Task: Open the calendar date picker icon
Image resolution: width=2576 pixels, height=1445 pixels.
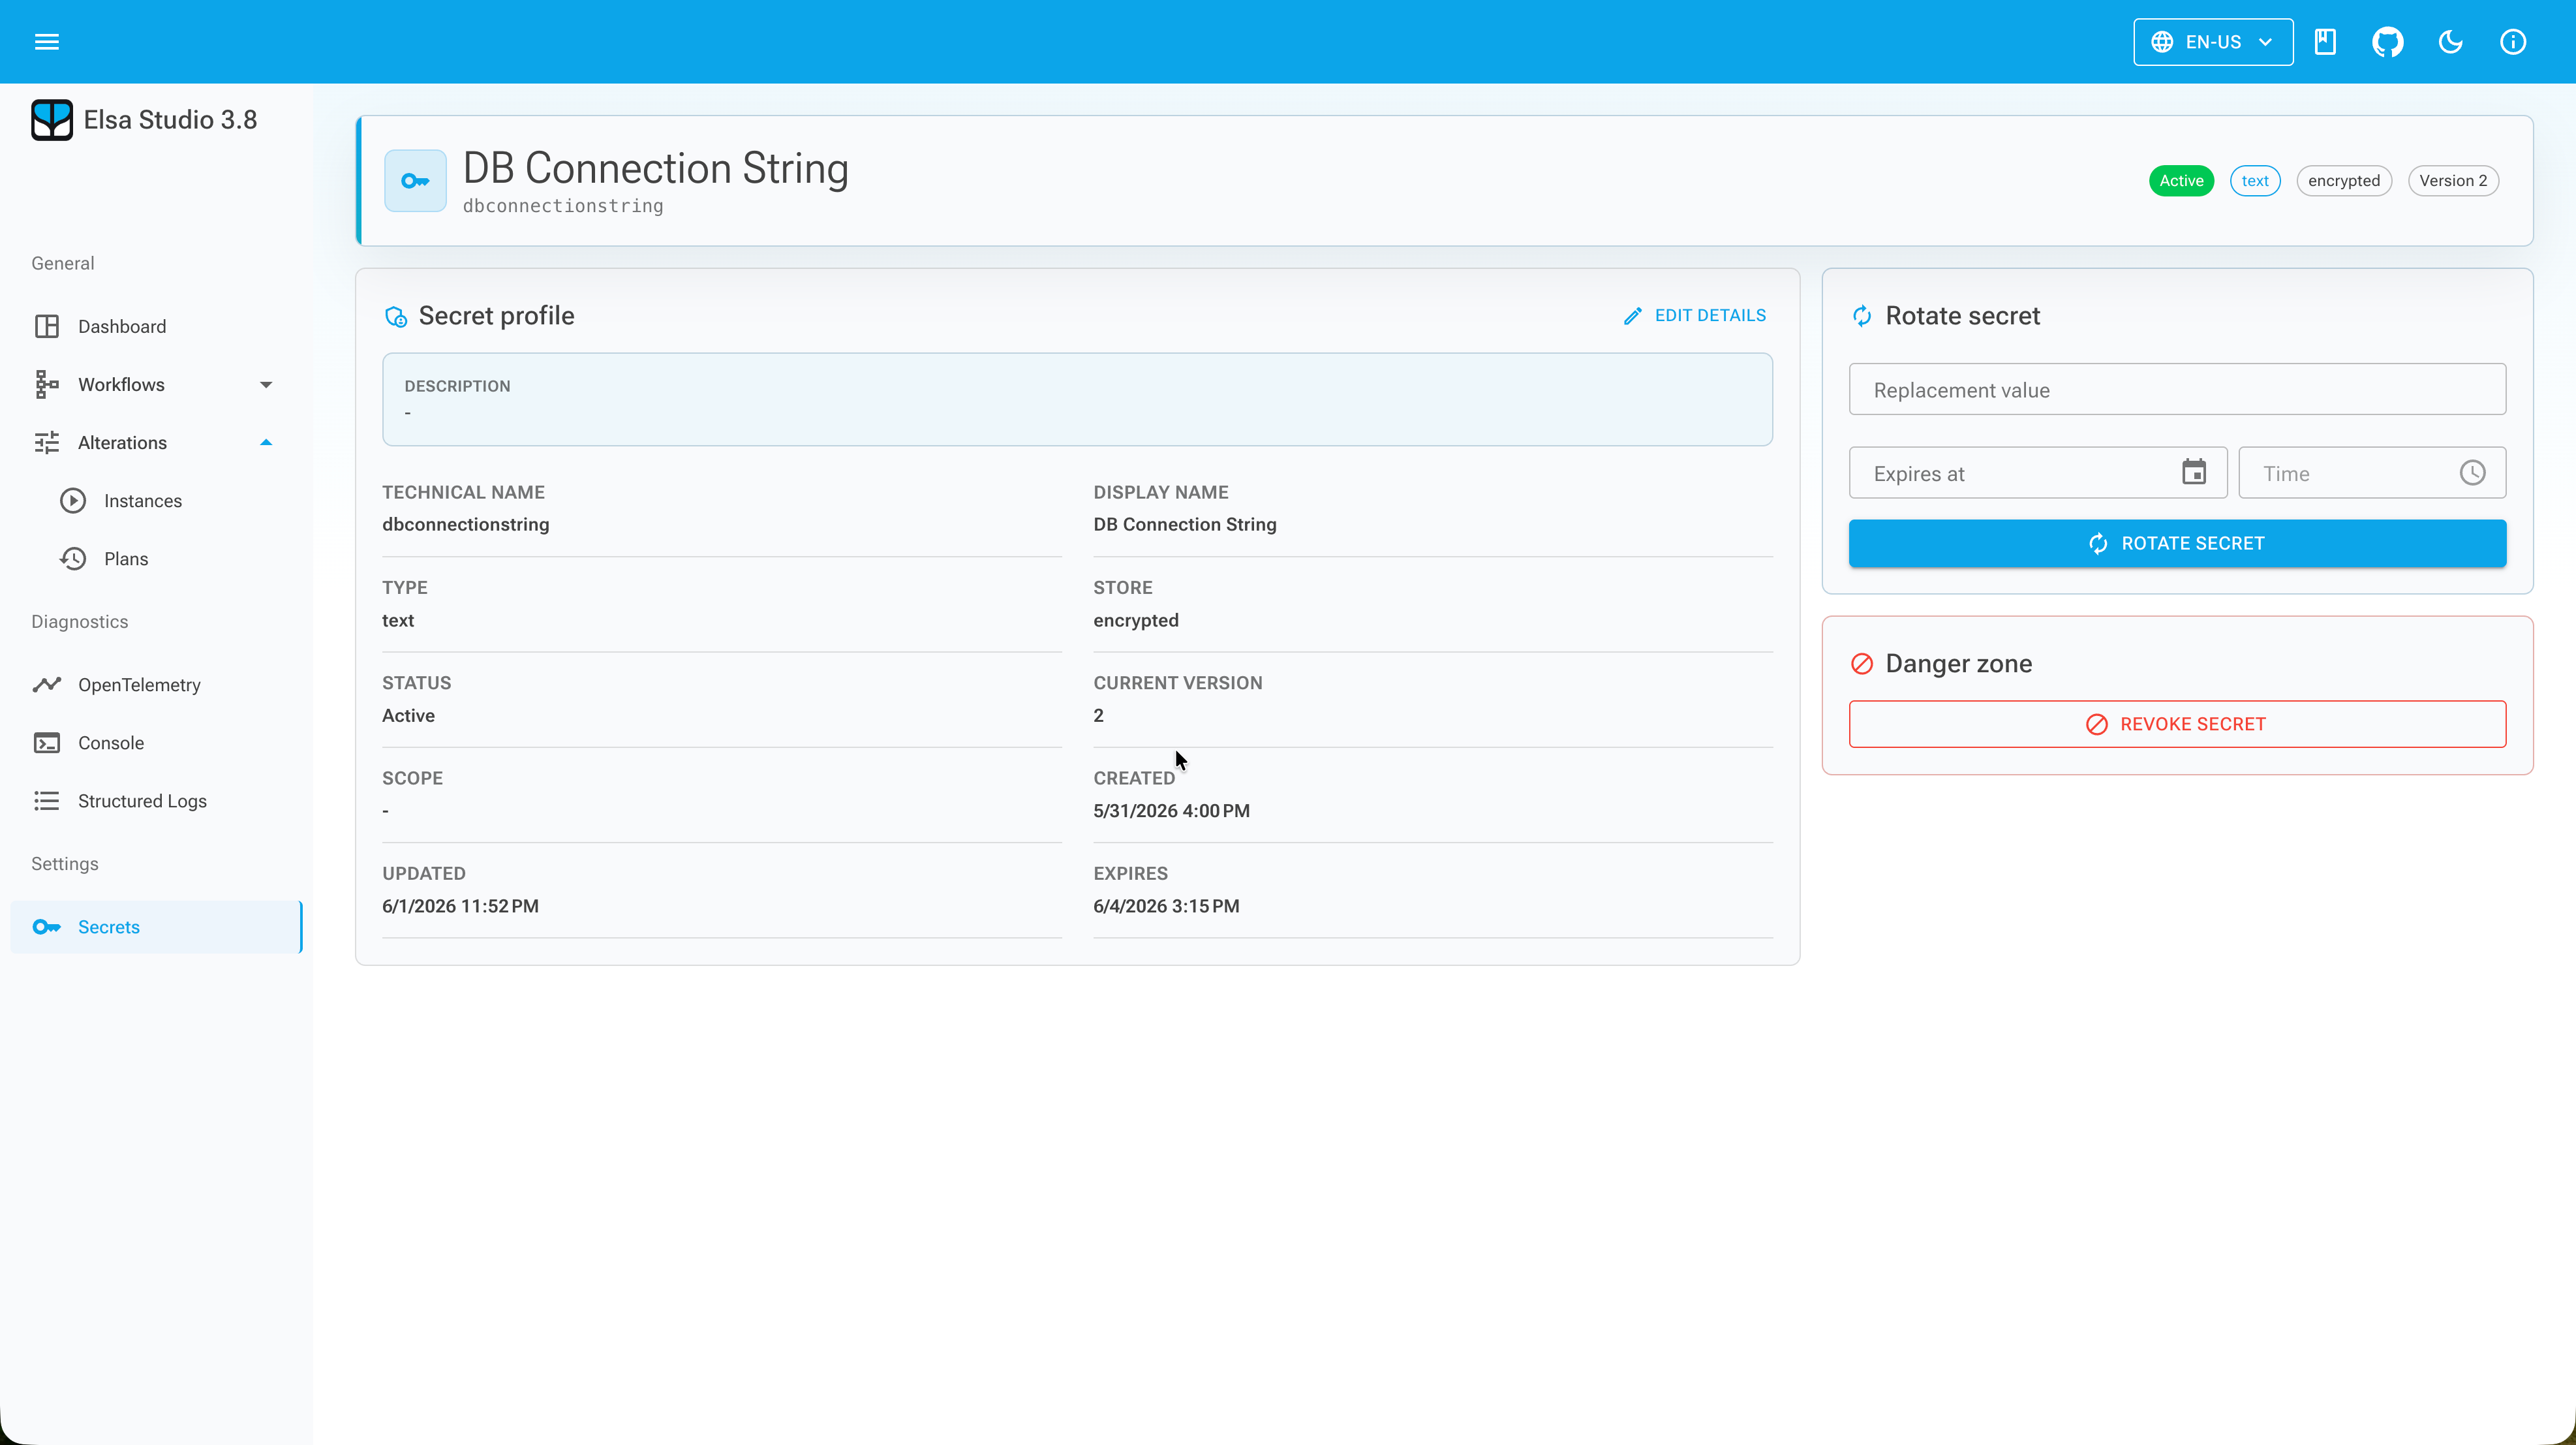Action: [x=2194, y=472]
